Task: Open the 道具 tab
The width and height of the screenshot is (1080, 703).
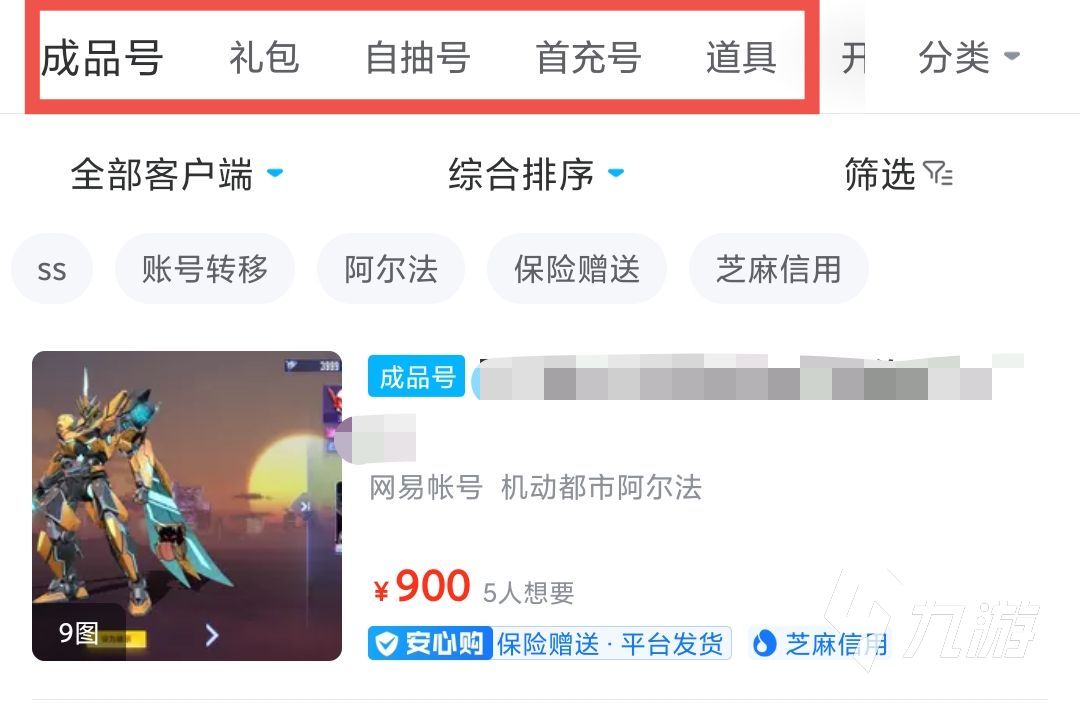Action: 742,58
